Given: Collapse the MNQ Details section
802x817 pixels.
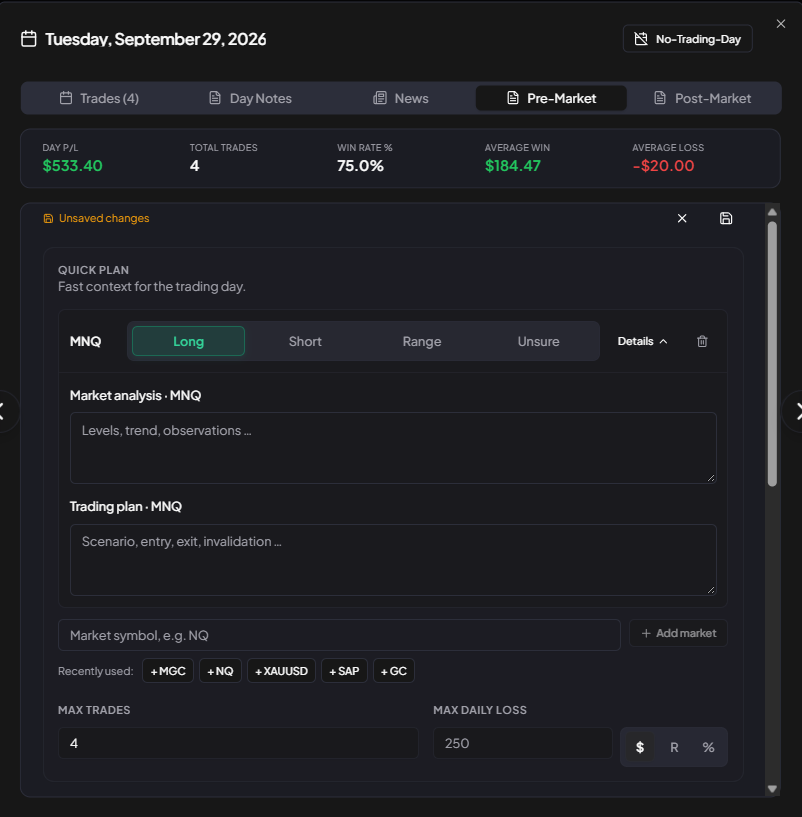Looking at the screenshot, I should click(642, 341).
